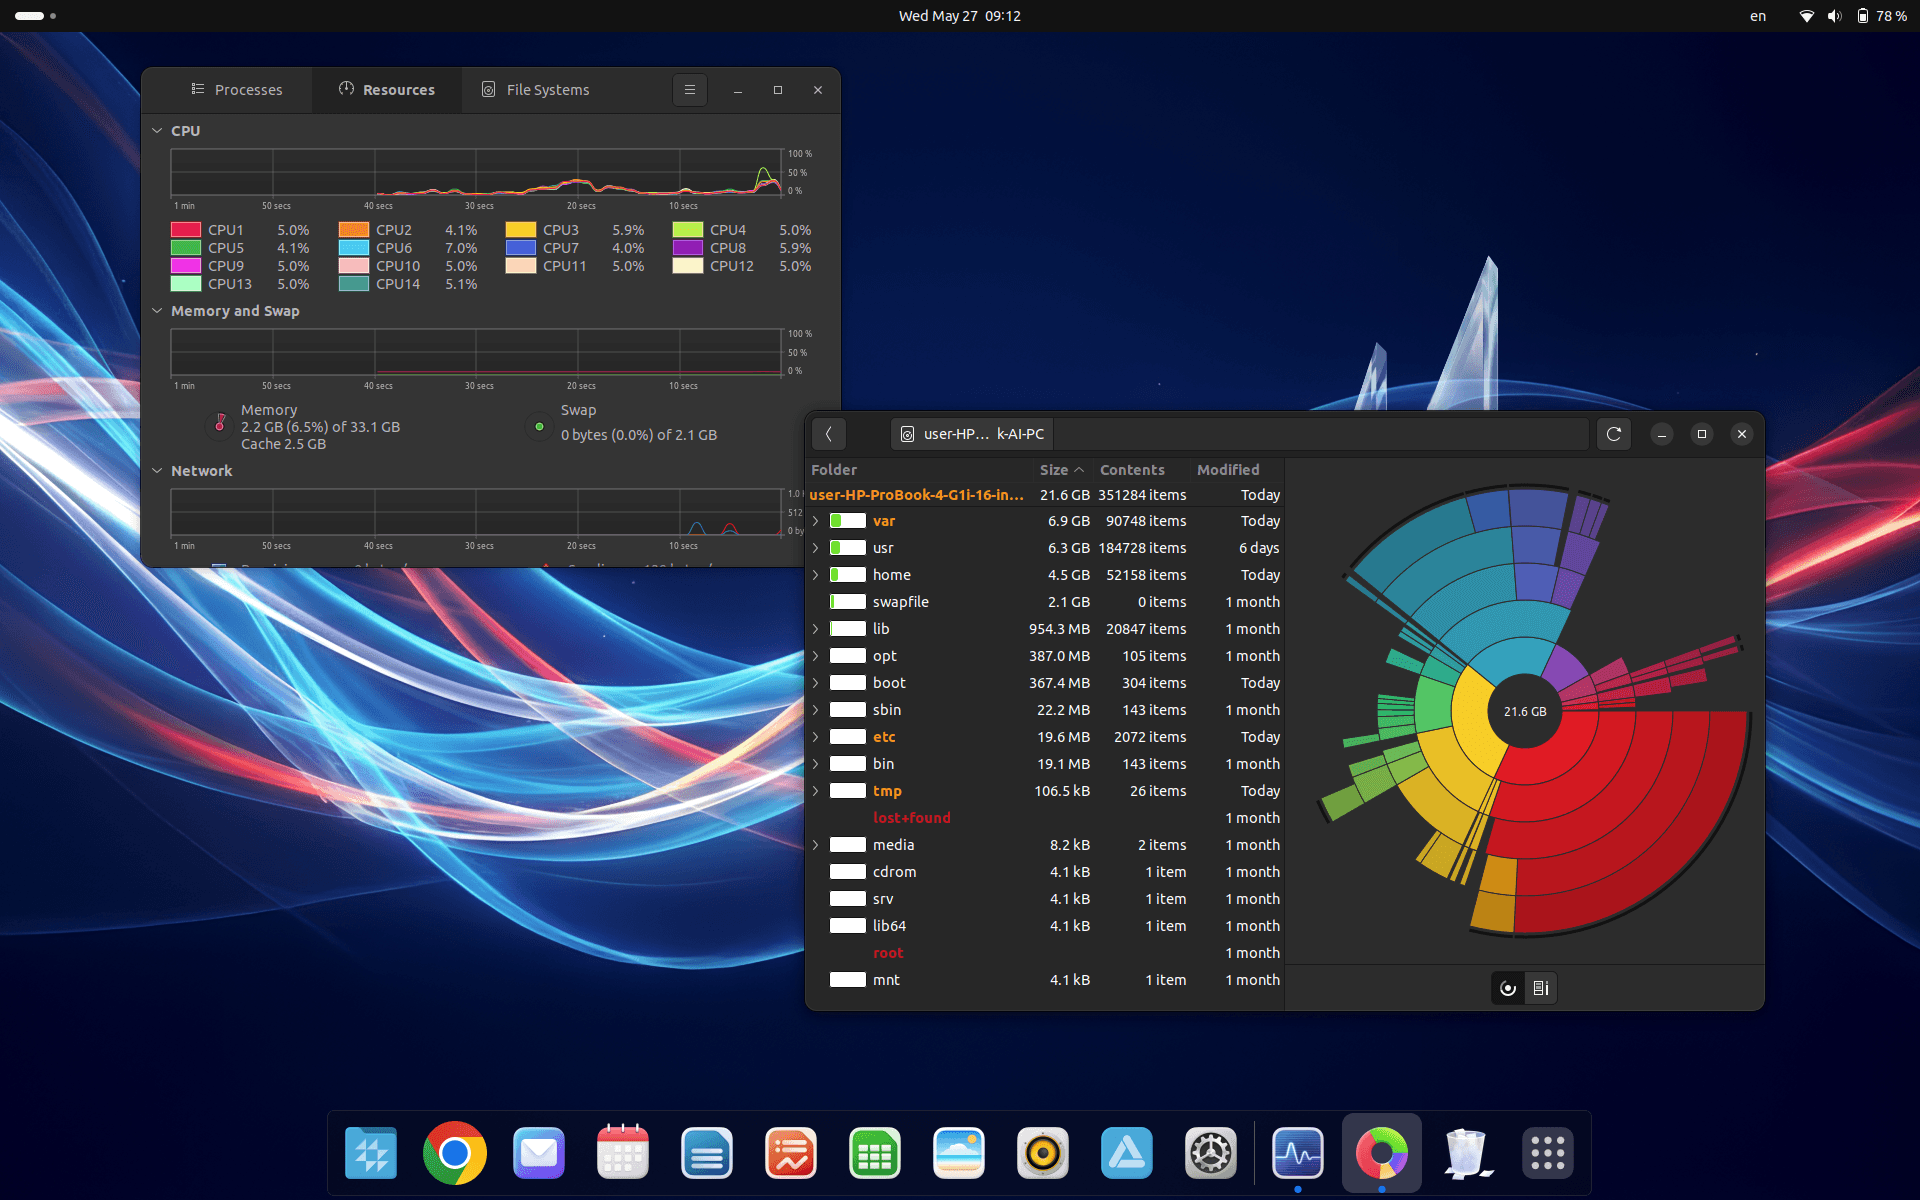Expand the home folder row

(x=816, y=575)
